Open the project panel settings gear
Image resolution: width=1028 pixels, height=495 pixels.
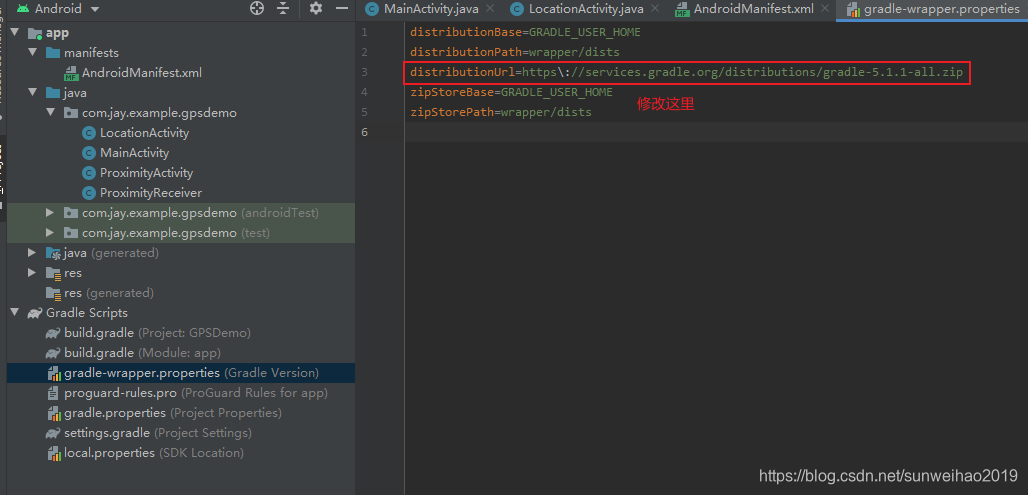click(x=316, y=9)
